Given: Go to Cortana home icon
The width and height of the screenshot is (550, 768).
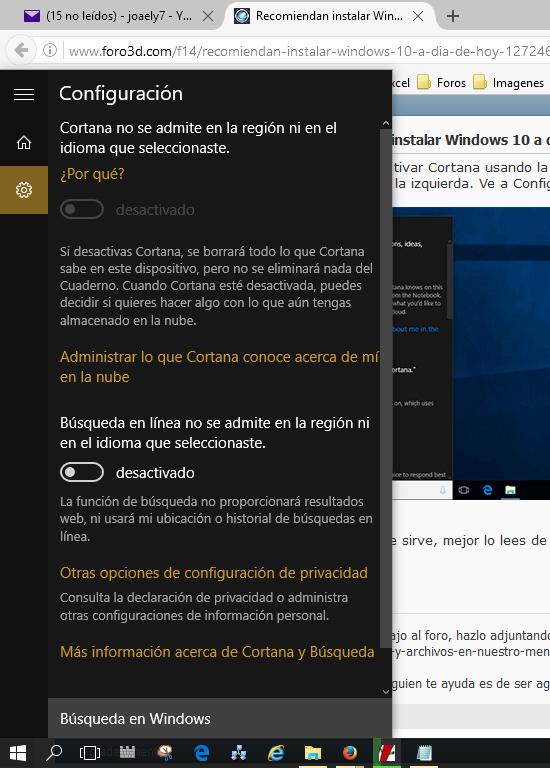Looking at the screenshot, I should pos(24,143).
